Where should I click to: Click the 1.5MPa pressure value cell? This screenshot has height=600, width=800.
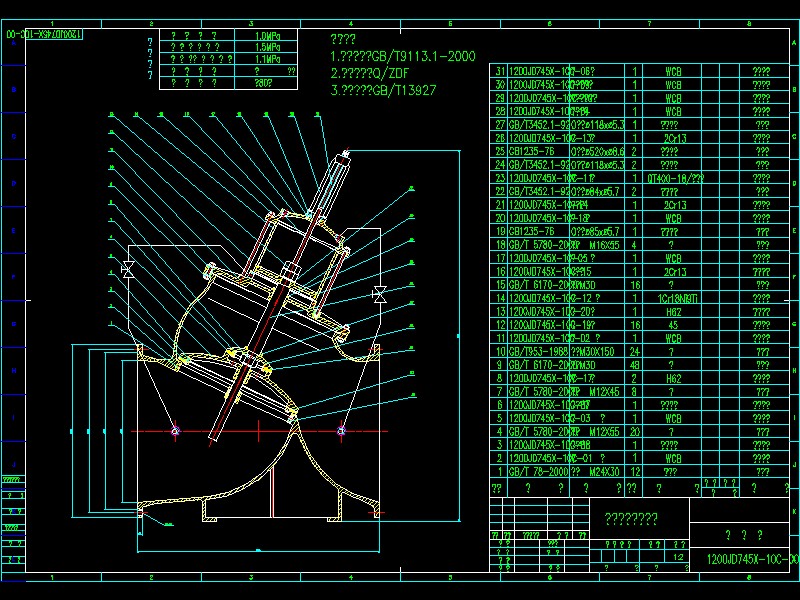click(267, 47)
